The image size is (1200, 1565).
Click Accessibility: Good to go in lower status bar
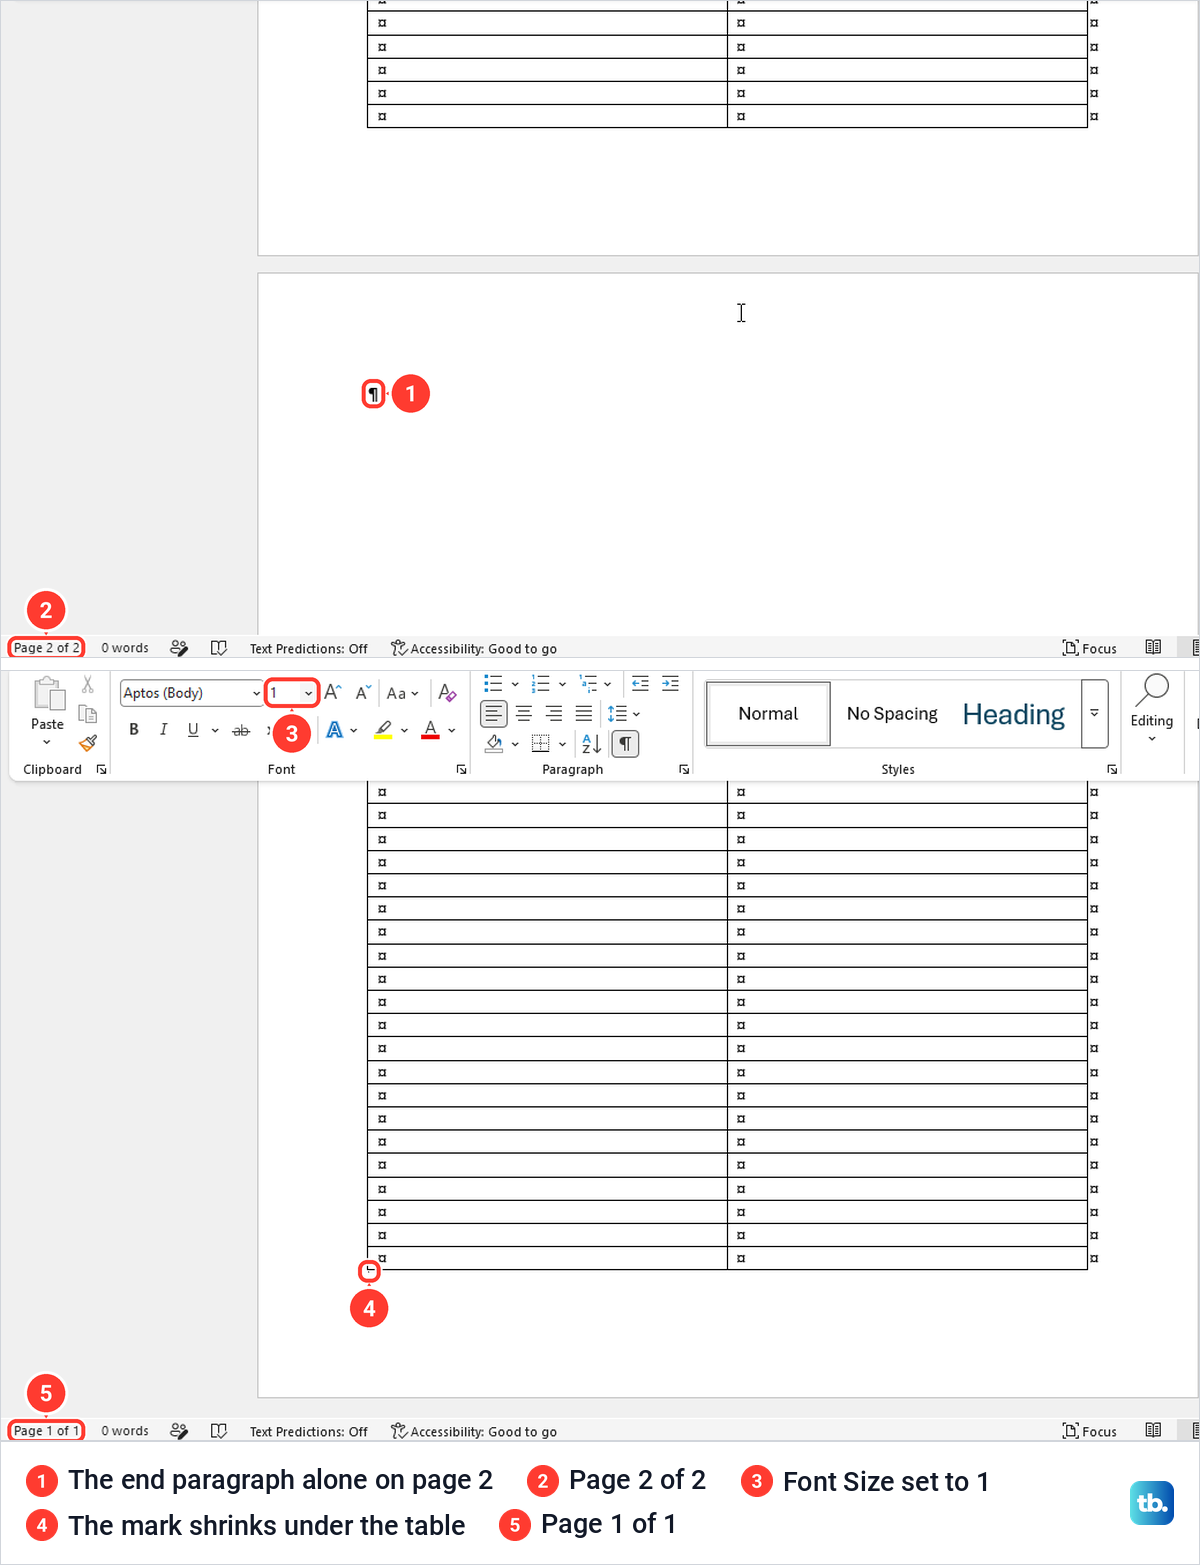tap(474, 1431)
